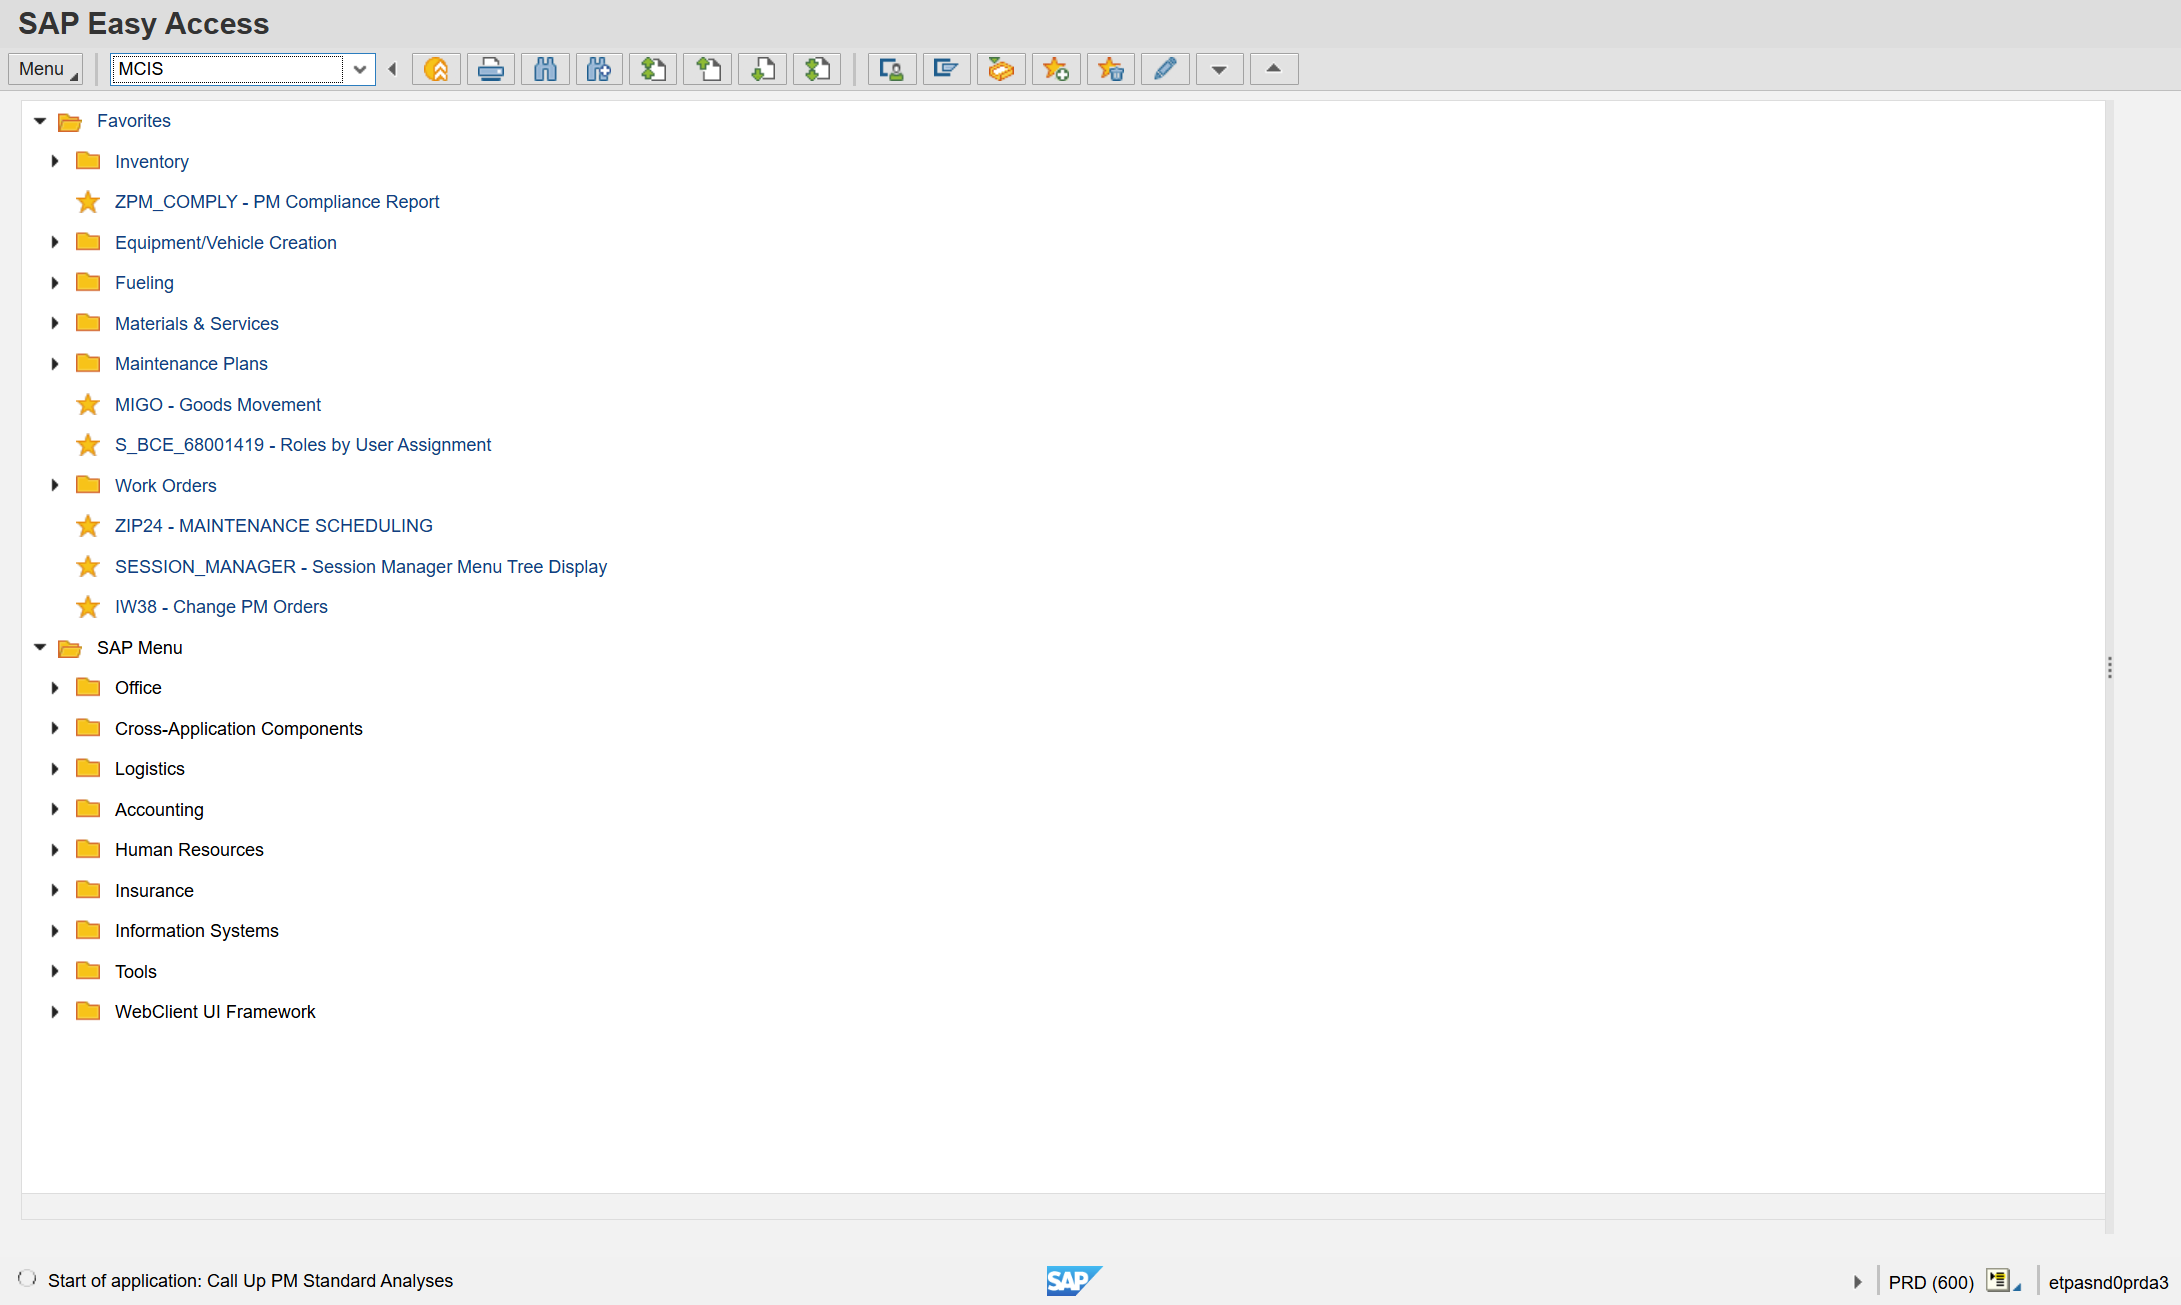Click the First Page double green arrow icon
The image size is (2181, 1305).
[x=654, y=69]
